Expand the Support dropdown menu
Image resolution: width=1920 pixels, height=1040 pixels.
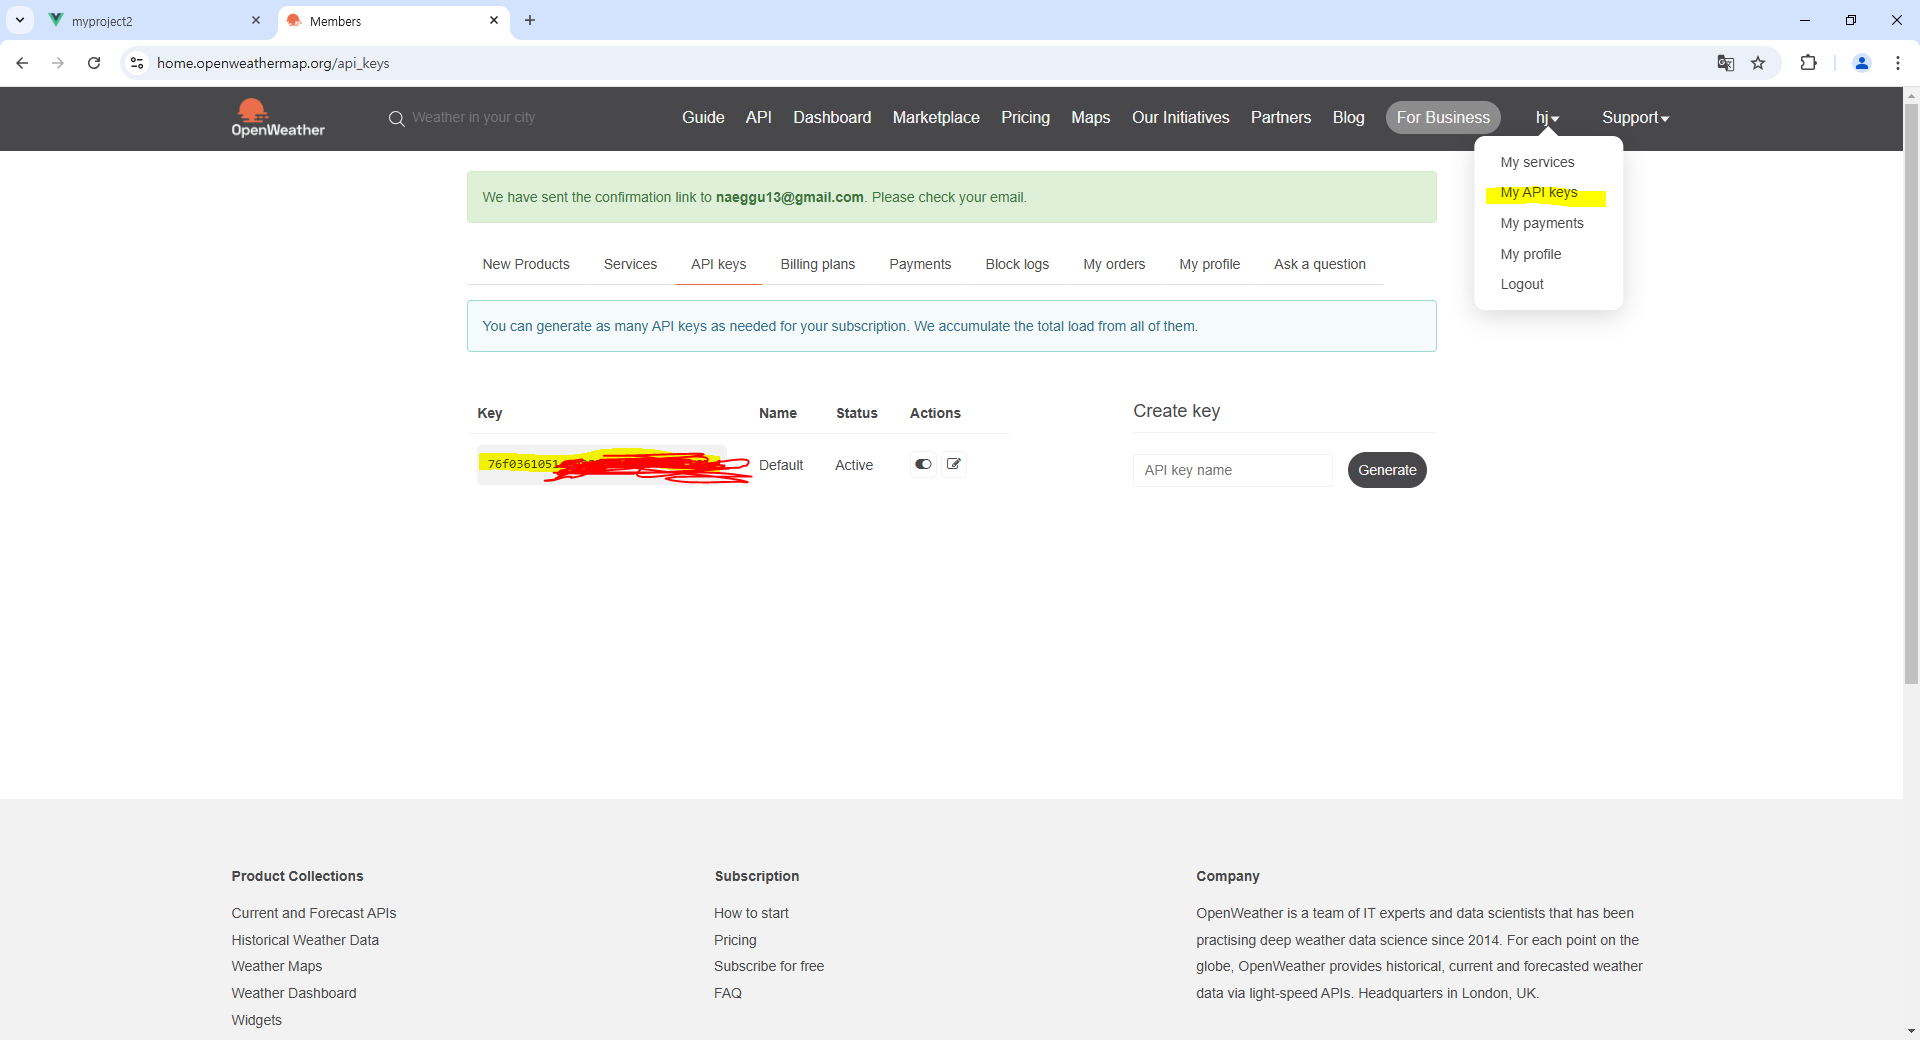point(1635,118)
